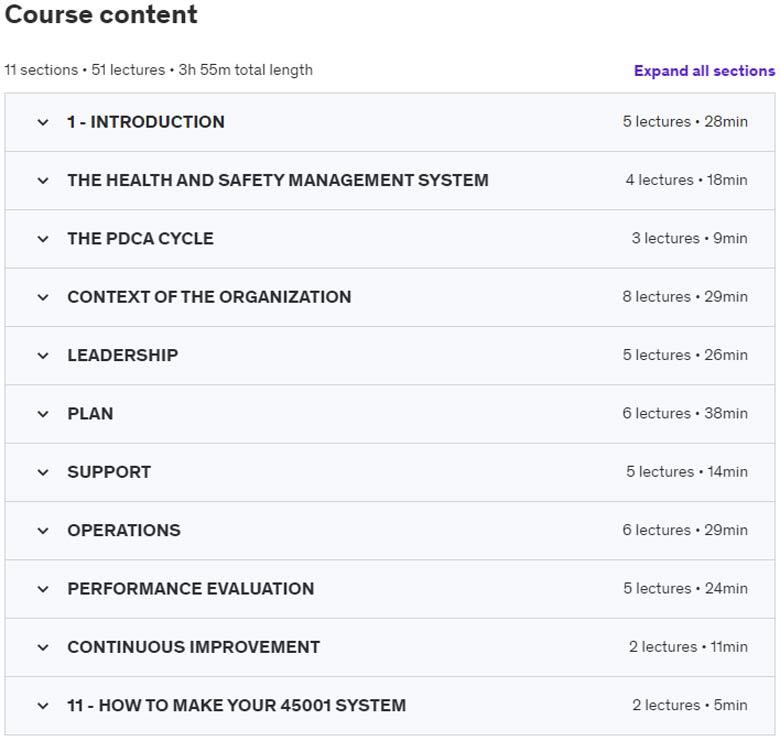
Task: Open the 1 - INTRODUCTION section title
Action: coord(146,122)
